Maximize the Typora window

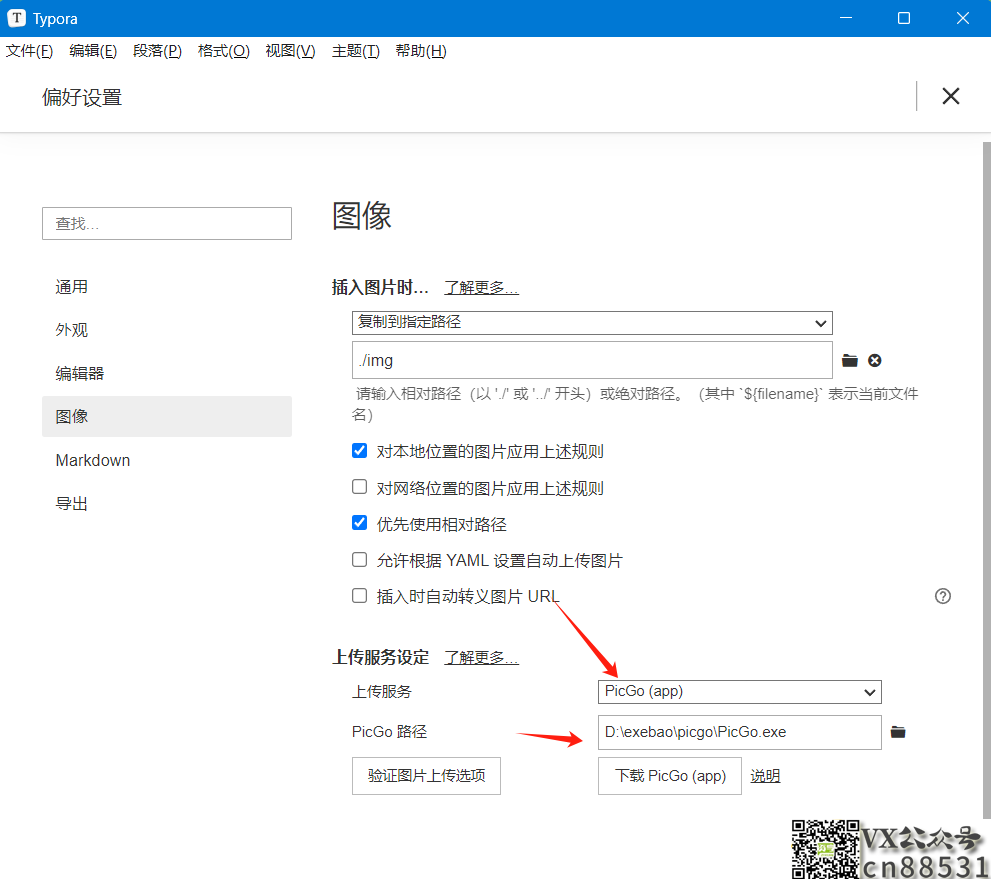tap(904, 18)
